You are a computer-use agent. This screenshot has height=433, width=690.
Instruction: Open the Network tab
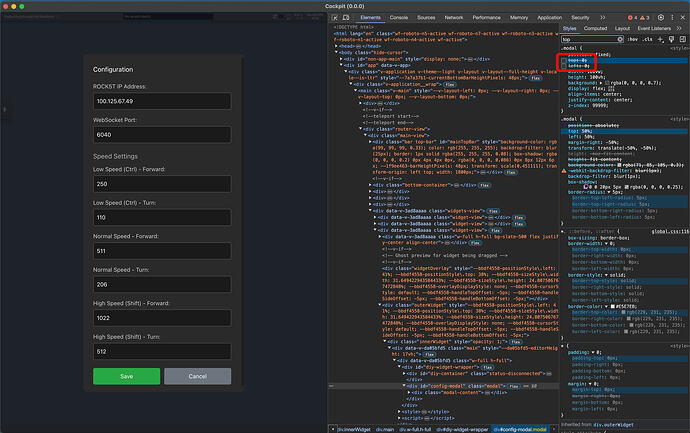point(454,18)
